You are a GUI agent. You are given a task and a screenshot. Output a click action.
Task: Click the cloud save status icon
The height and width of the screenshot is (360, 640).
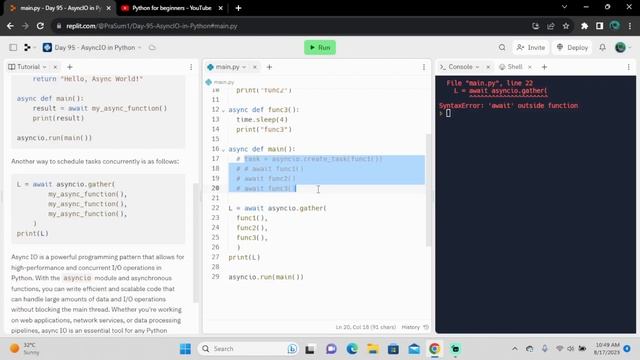(x=152, y=47)
